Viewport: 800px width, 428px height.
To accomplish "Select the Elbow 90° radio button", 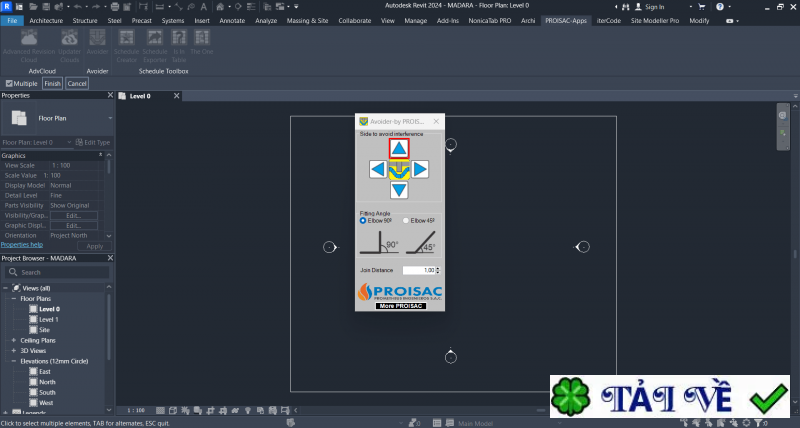I will [x=364, y=221].
